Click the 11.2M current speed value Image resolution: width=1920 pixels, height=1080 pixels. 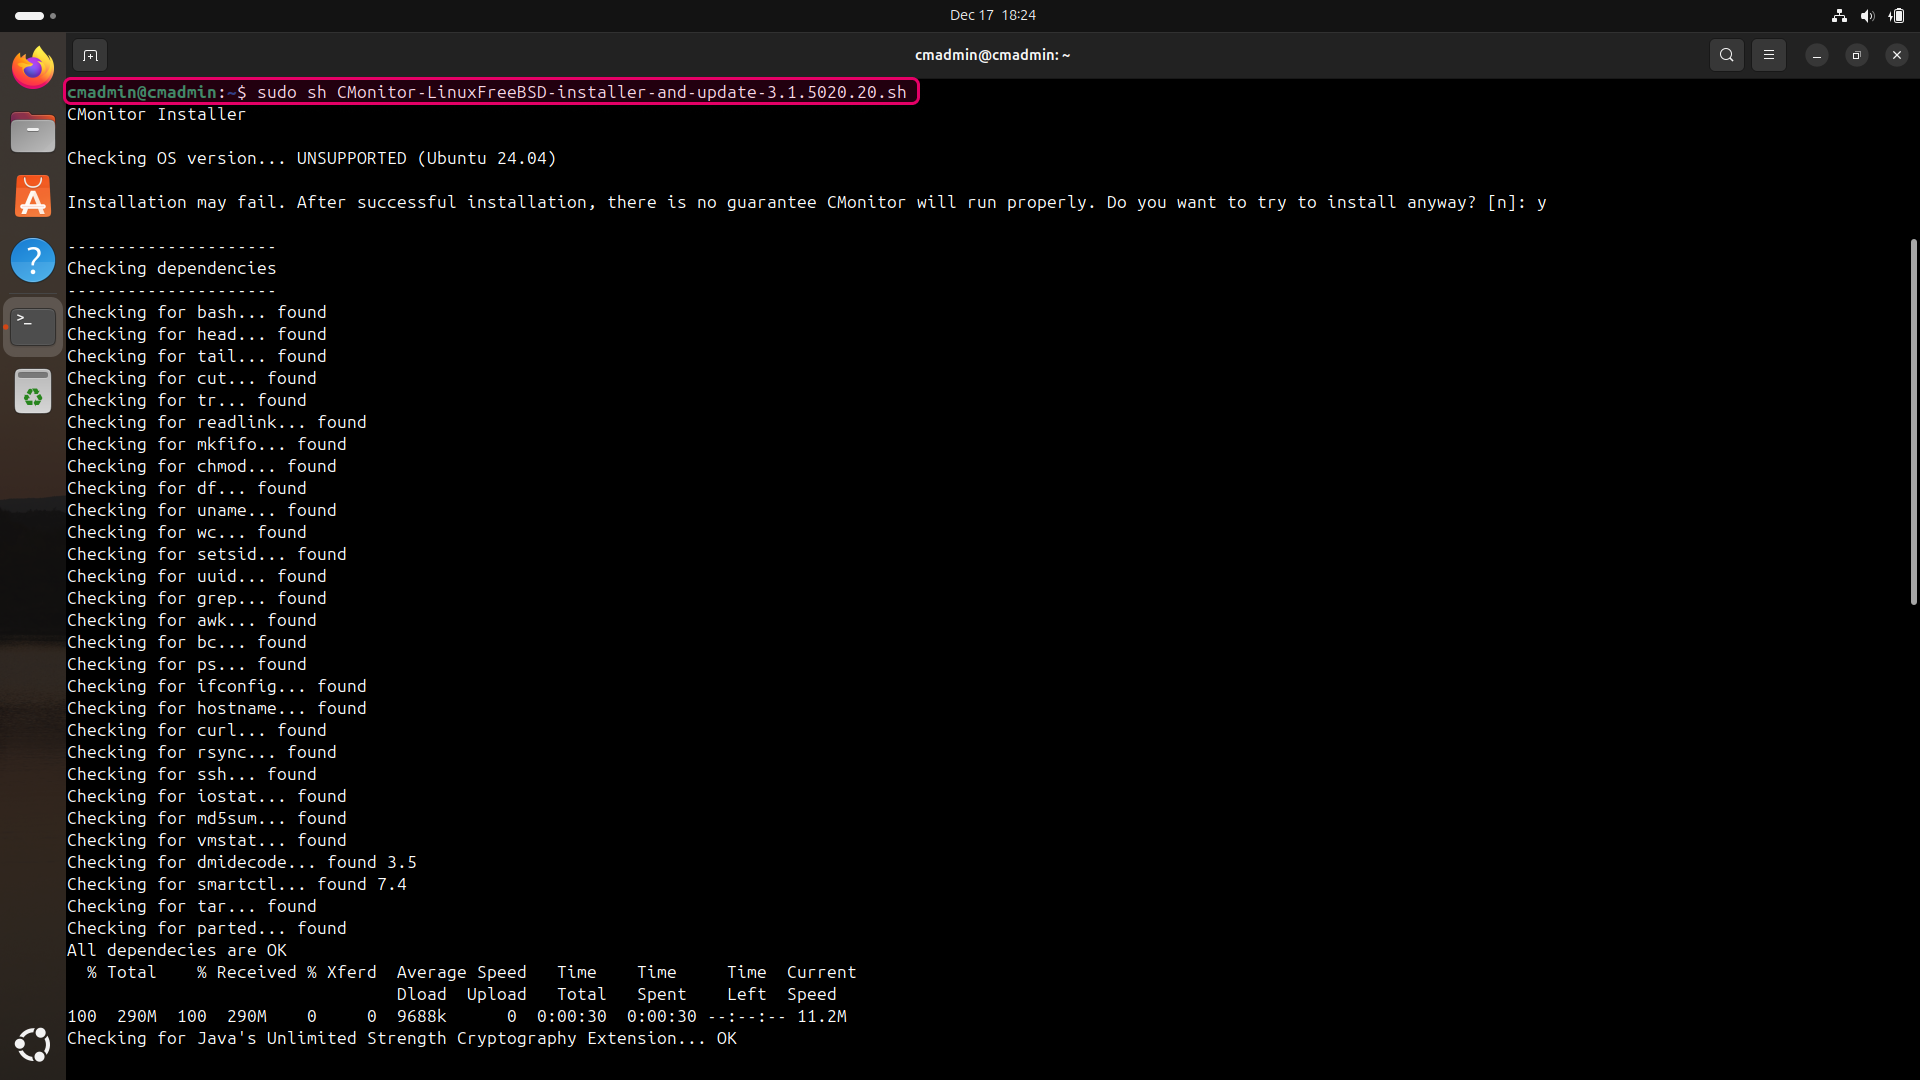tap(821, 1016)
